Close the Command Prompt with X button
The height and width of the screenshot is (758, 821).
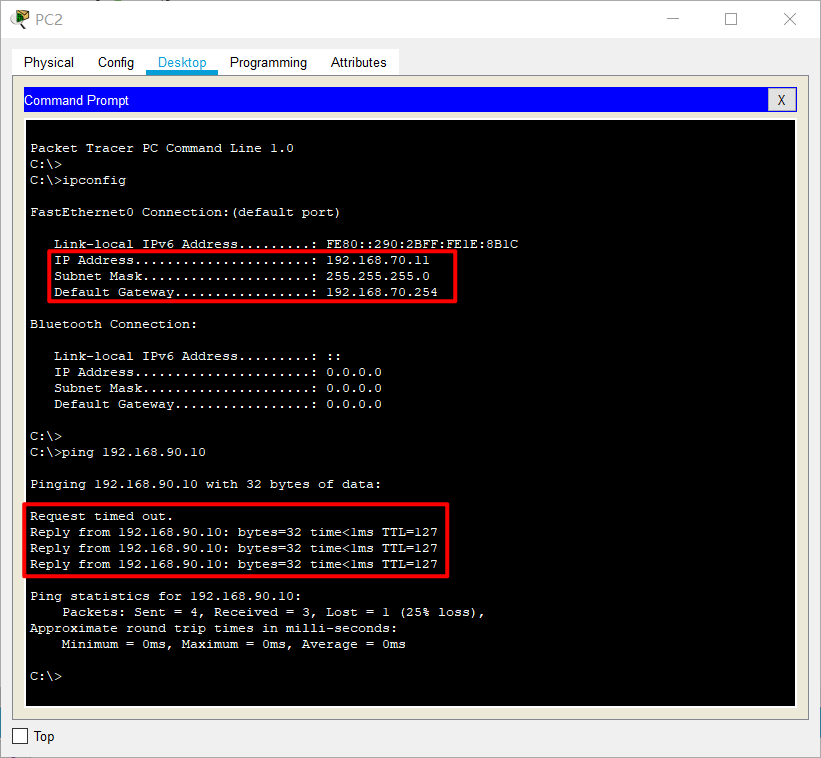[781, 100]
